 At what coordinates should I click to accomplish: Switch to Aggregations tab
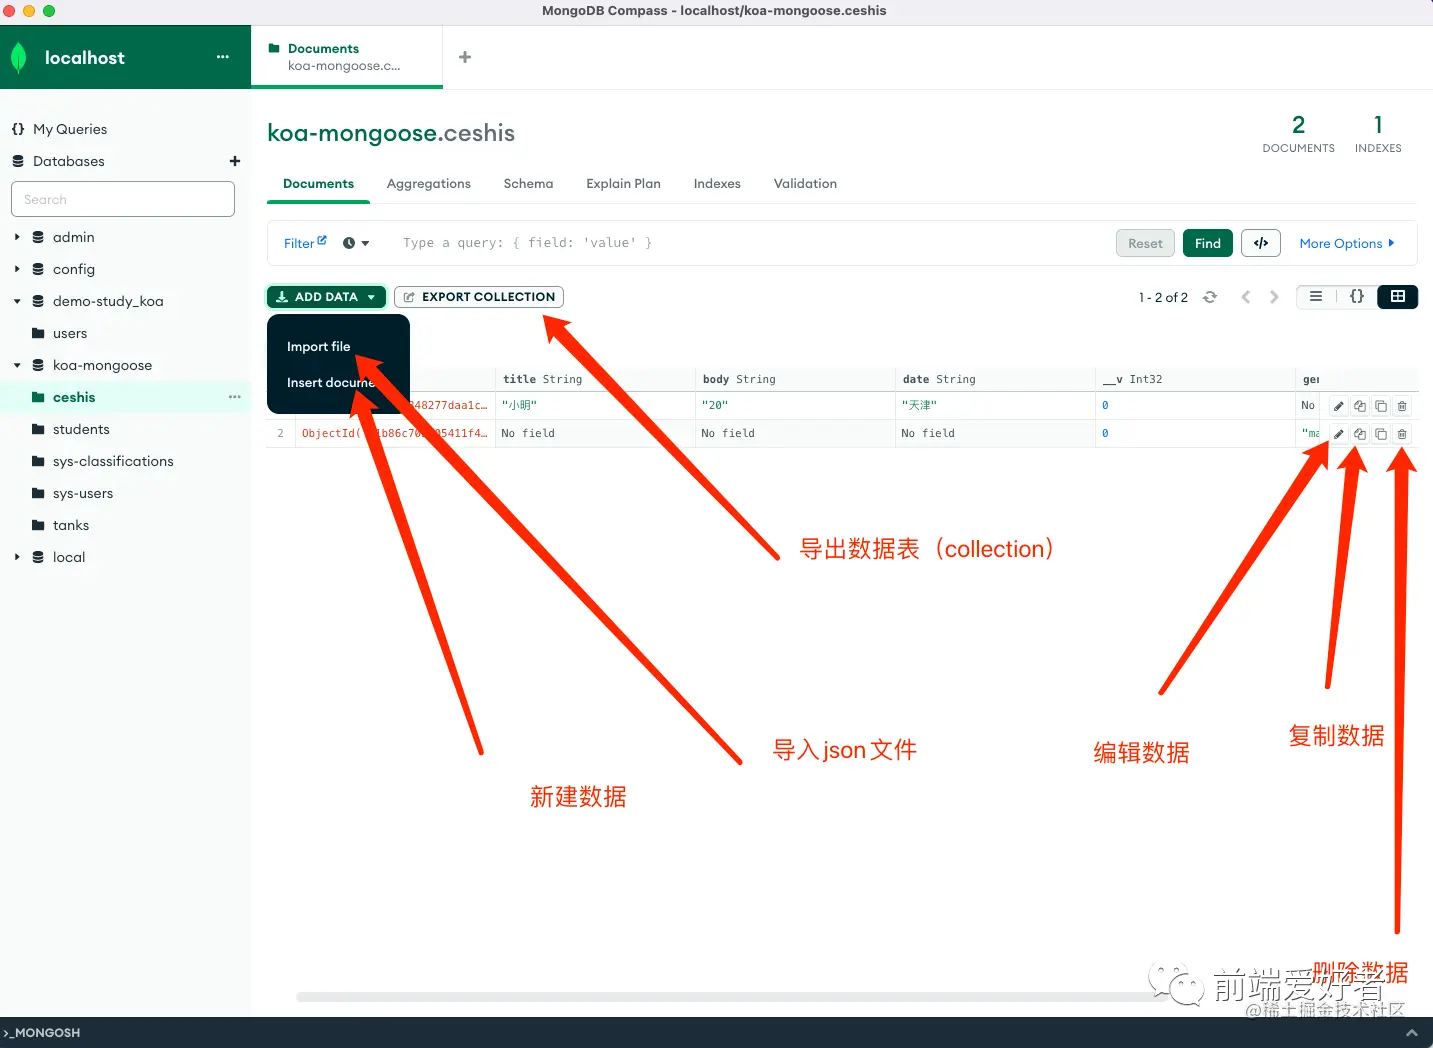coord(428,184)
